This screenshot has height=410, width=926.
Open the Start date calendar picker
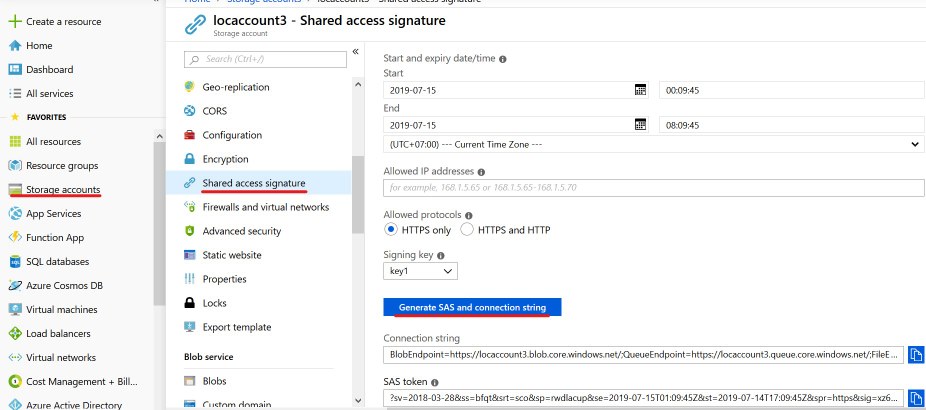(x=640, y=90)
